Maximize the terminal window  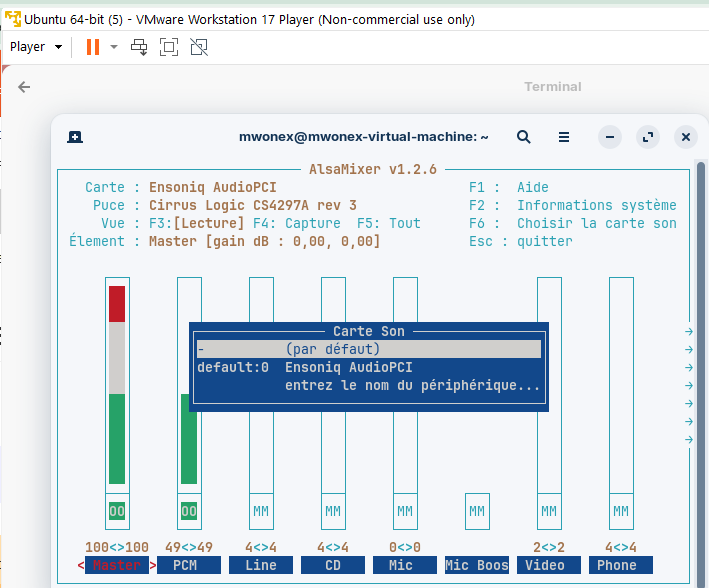648,137
